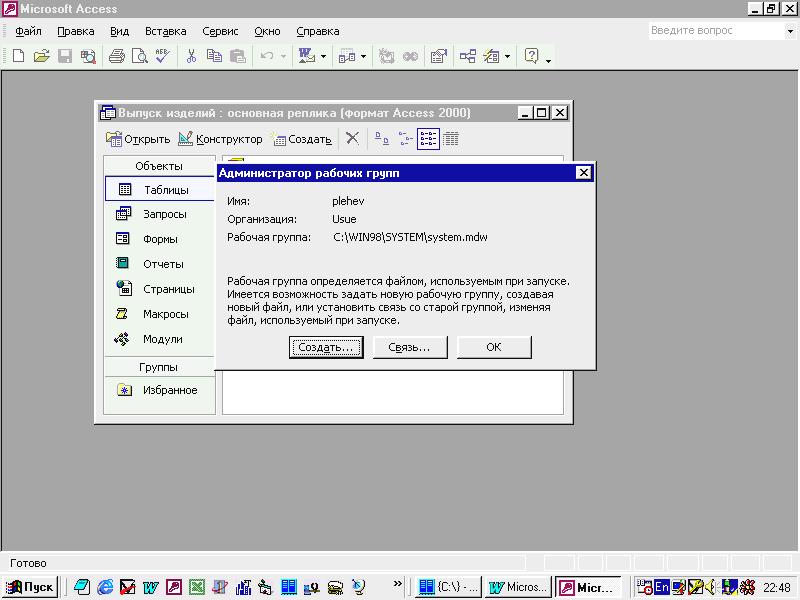Switch database window to Details view
Image resolution: width=800 pixels, height=600 pixels.
451,138
